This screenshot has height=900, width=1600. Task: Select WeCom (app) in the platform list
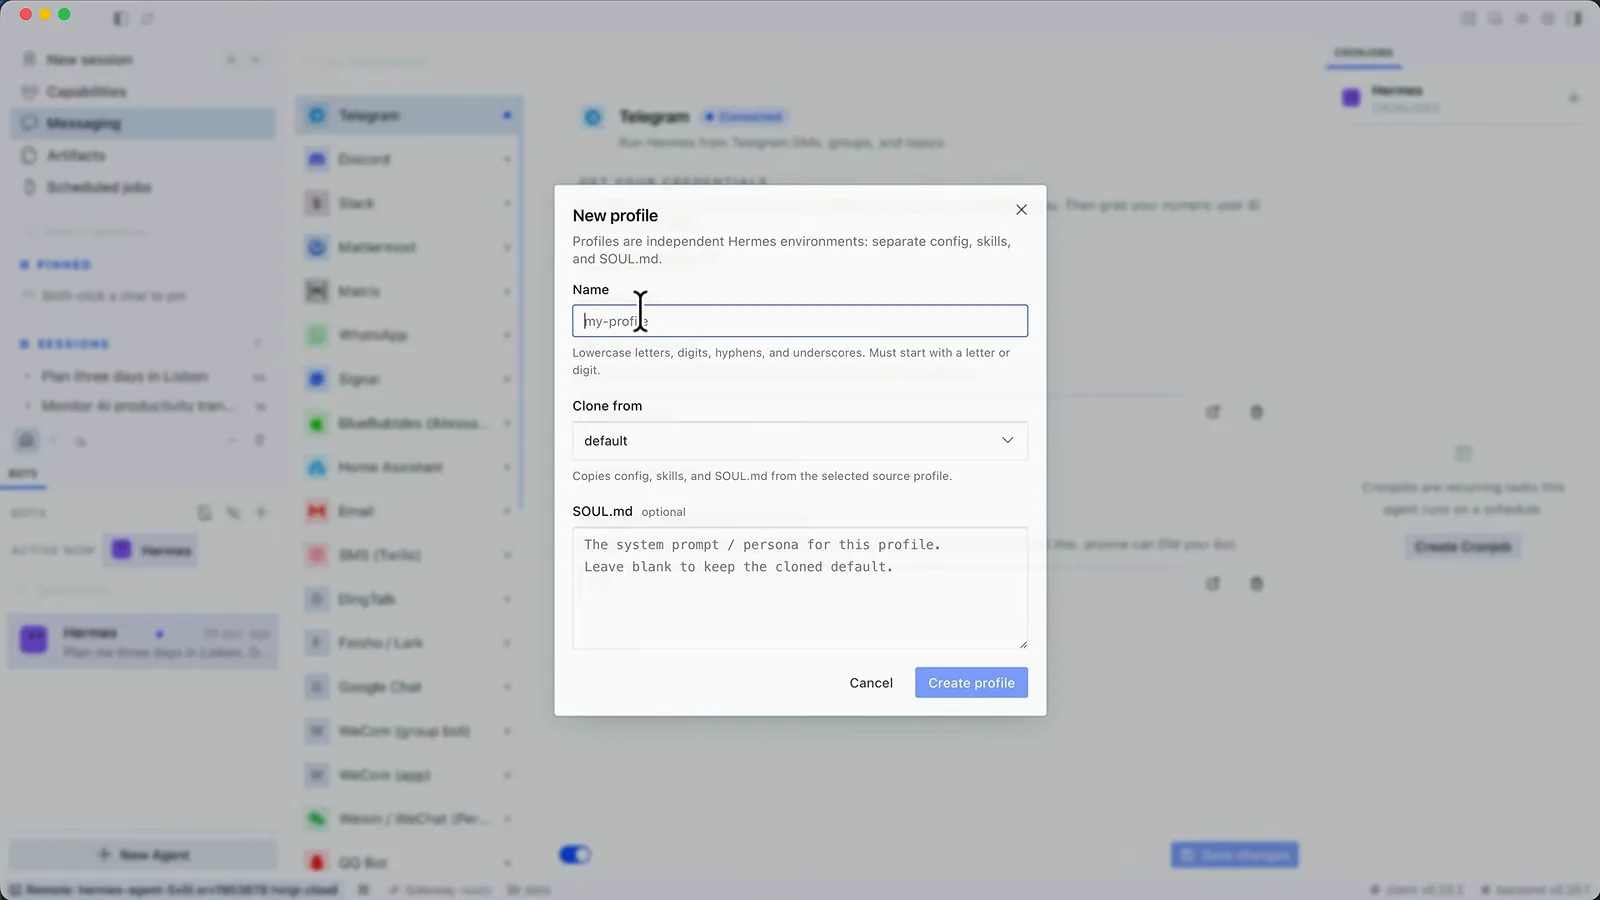pyautogui.click(x=409, y=775)
